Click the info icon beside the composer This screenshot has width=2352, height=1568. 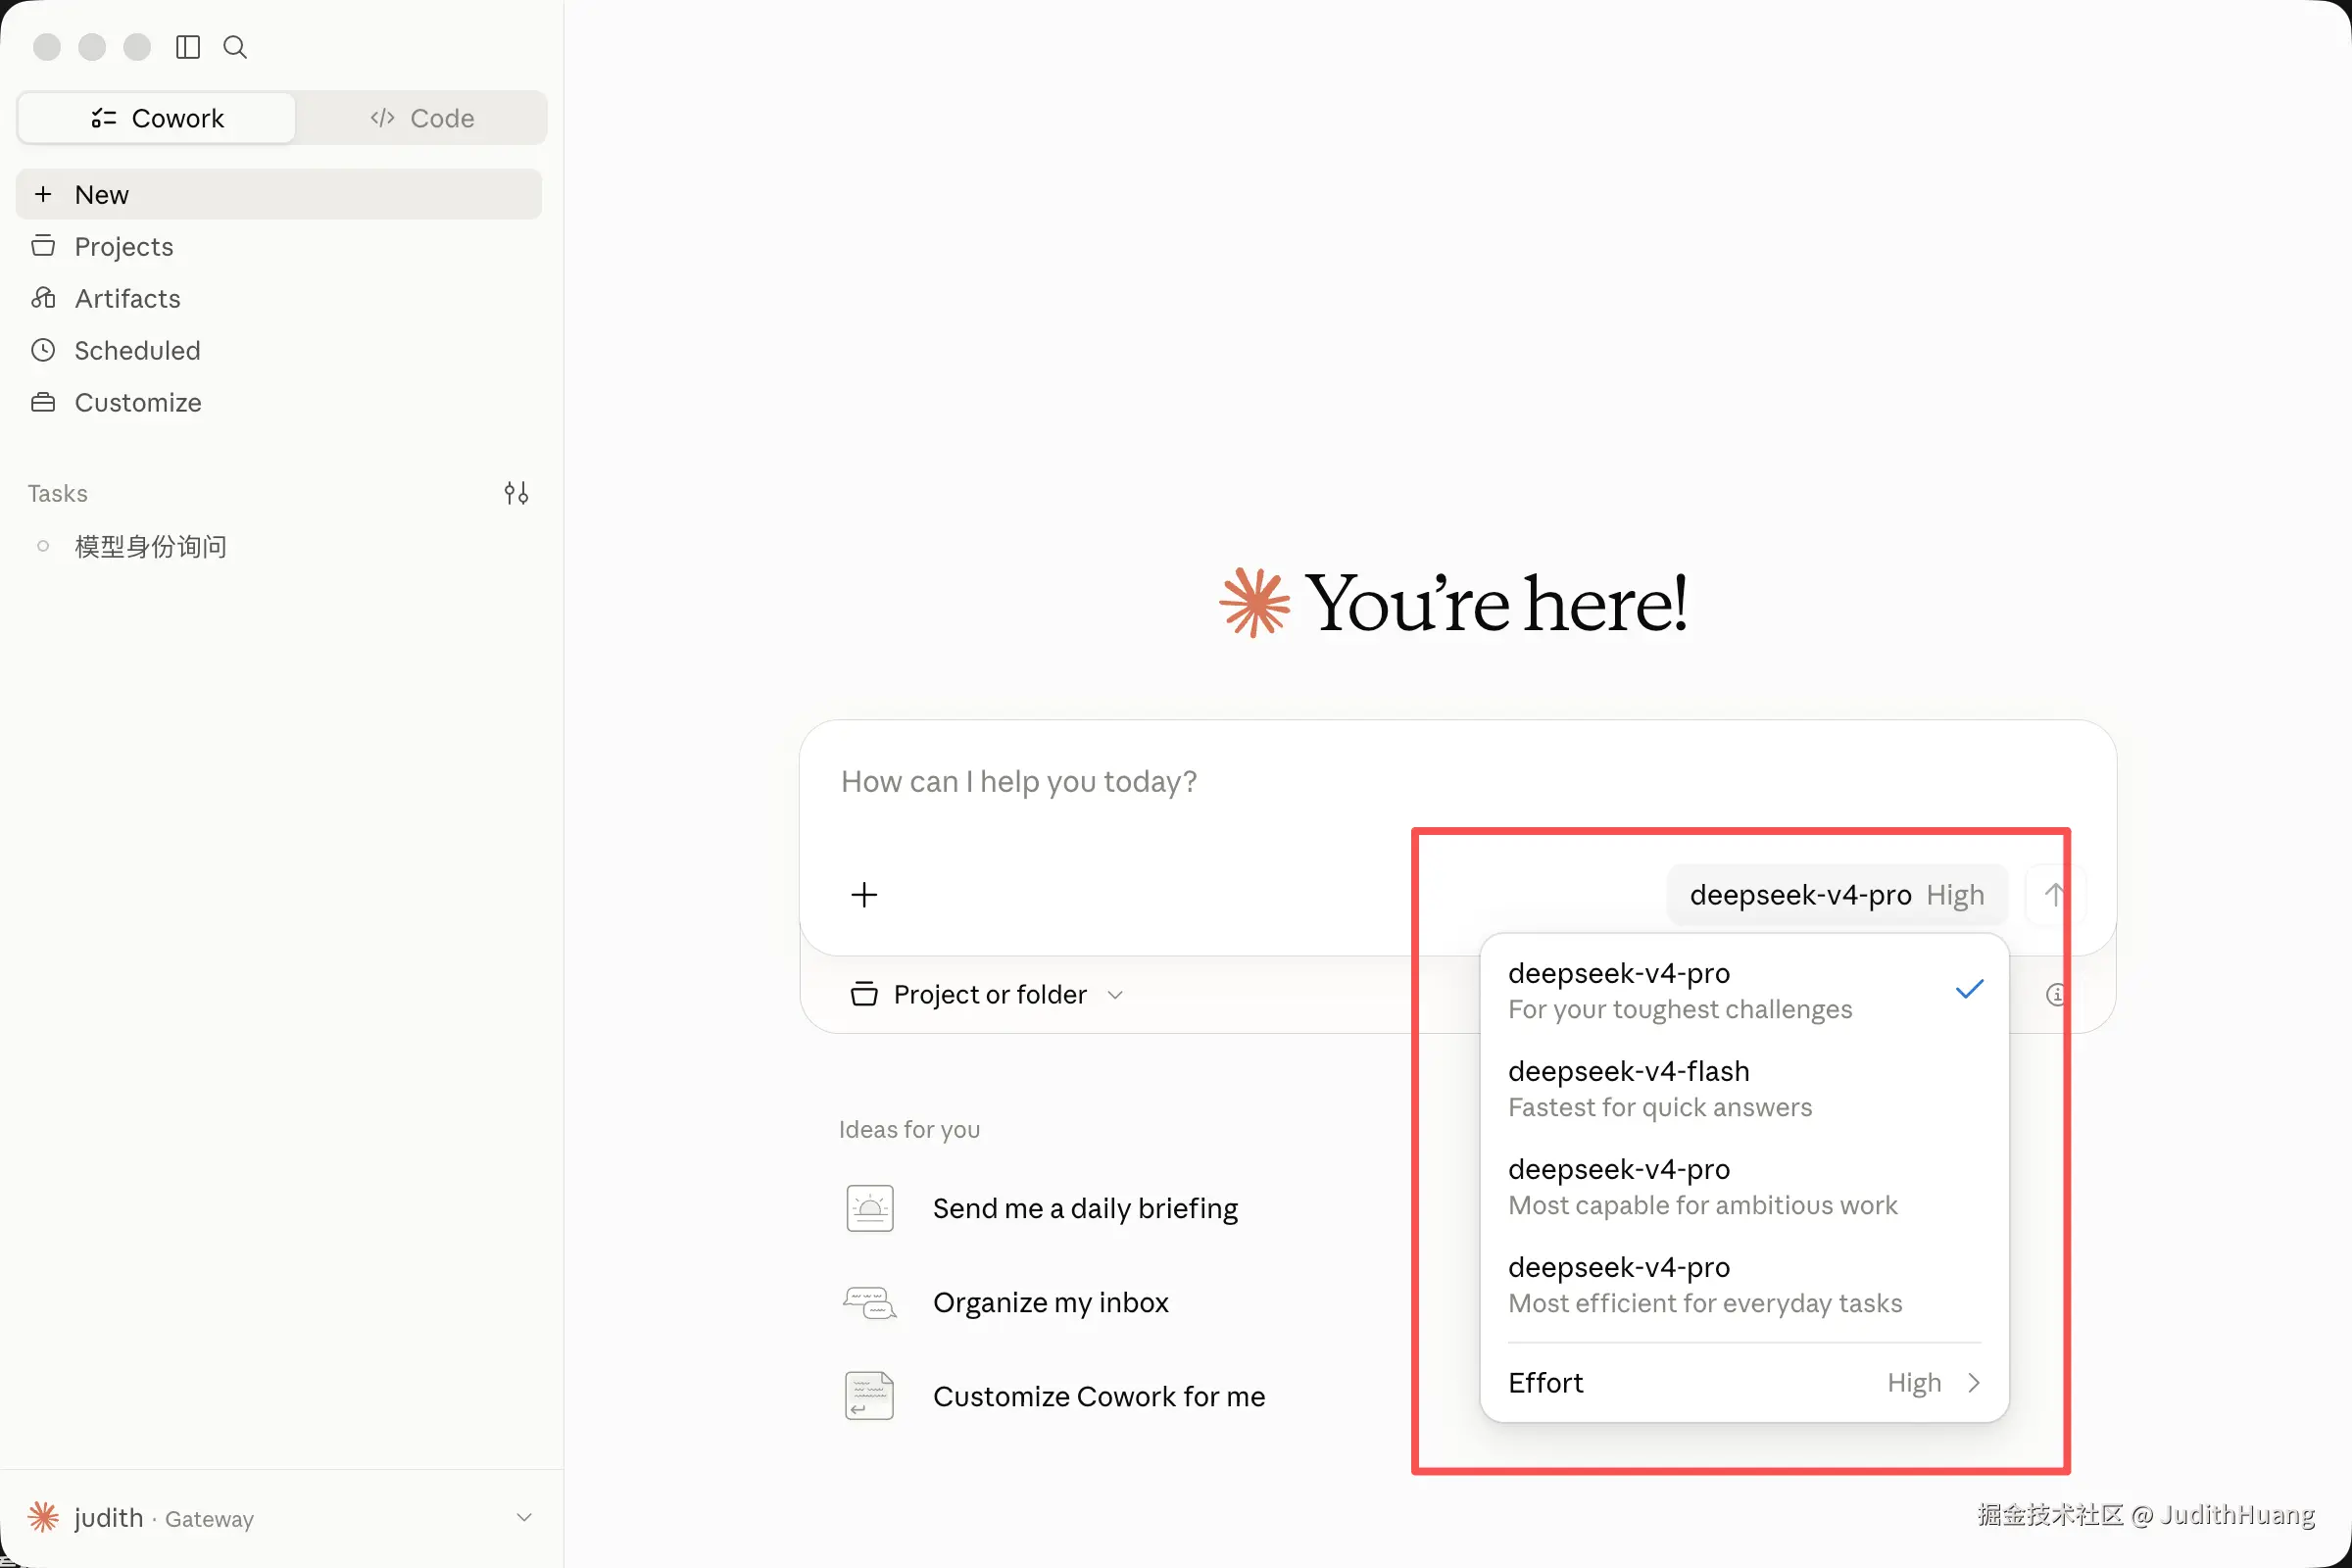[x=2056, y=994]
